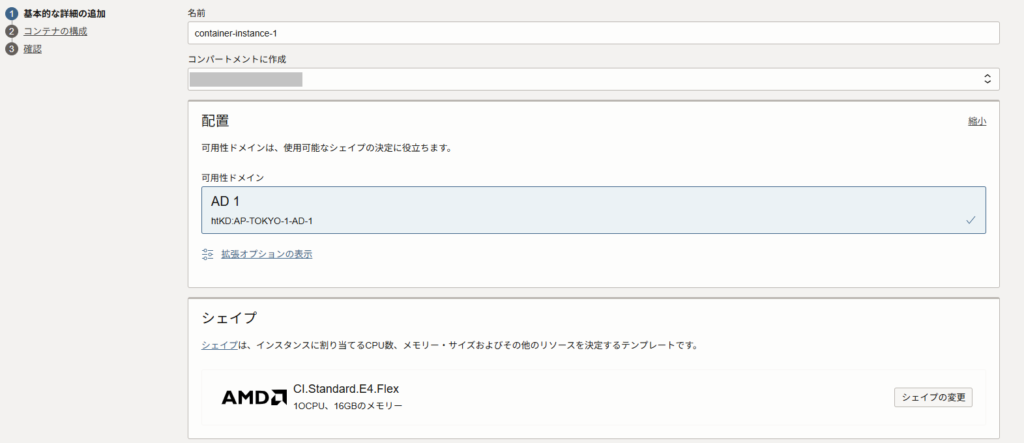This screenshot has height=443, width=1024.
Task: Click the 配置 section heading
Action: pyautogui.click(x=215, y=121)
